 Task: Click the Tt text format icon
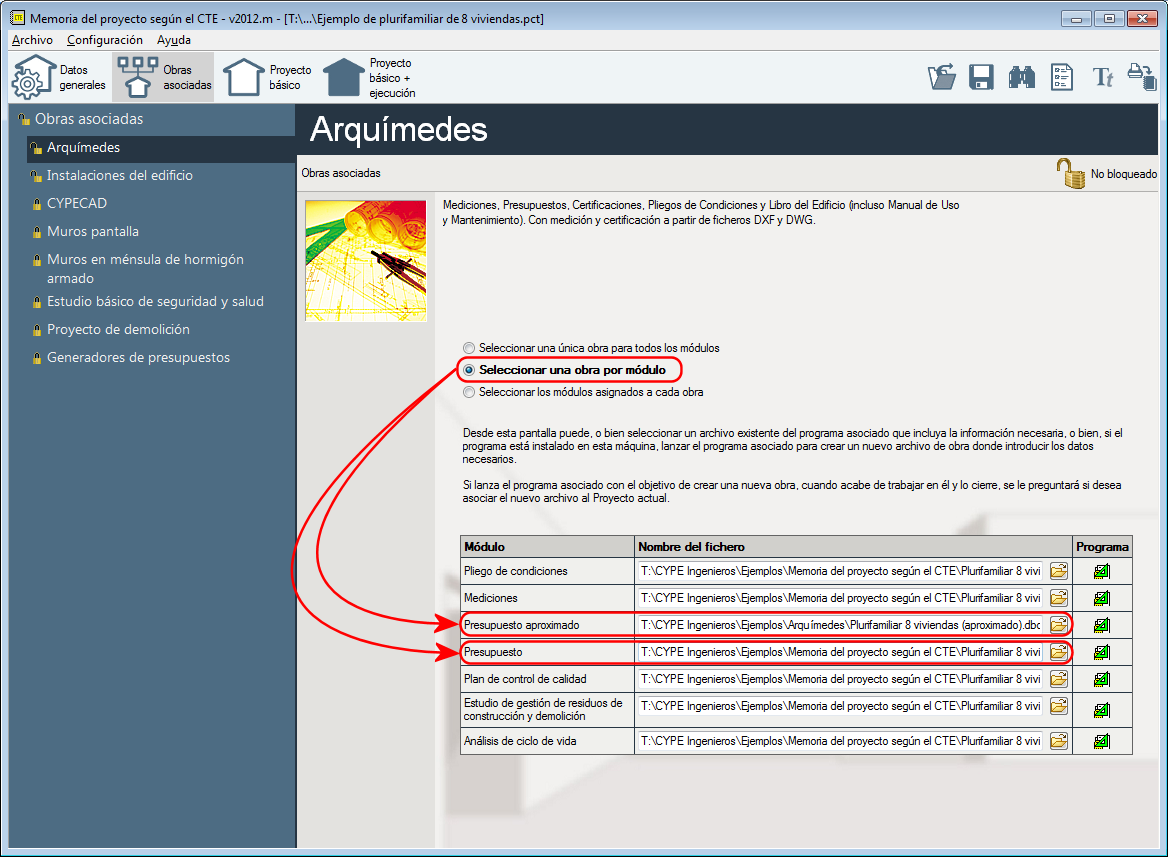[x=1102, y=78]
